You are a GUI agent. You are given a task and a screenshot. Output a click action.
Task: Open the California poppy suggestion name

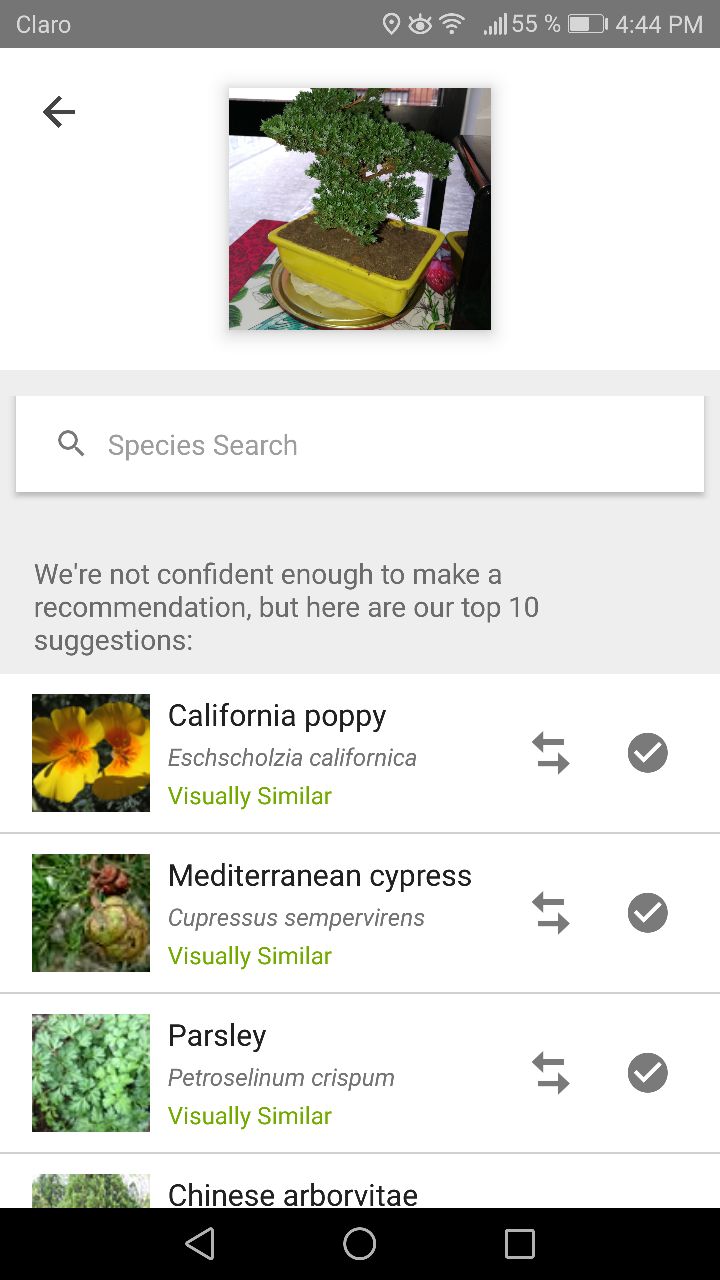coord(277,716)
